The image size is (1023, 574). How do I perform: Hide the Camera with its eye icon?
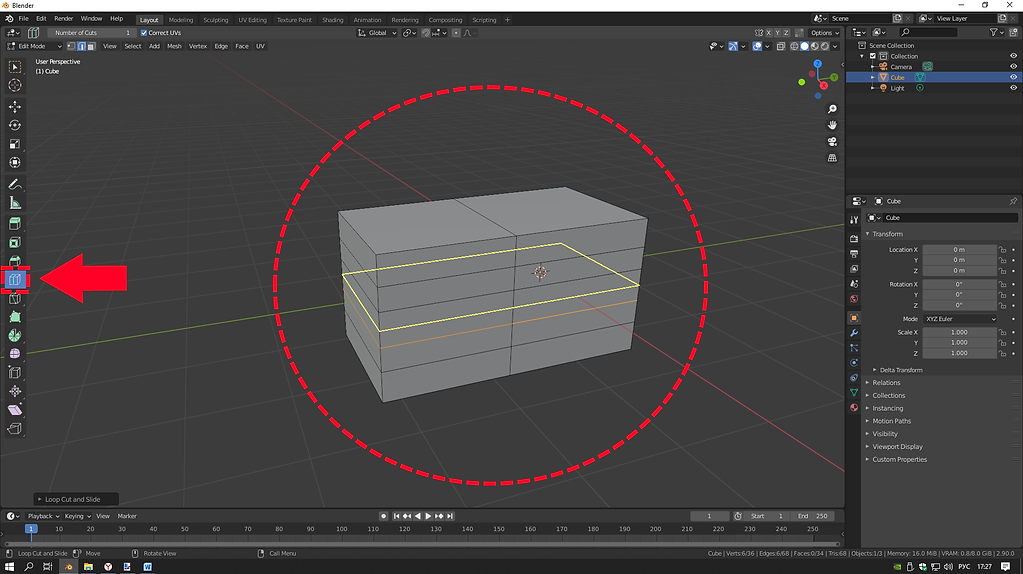tap(1013, 67)
